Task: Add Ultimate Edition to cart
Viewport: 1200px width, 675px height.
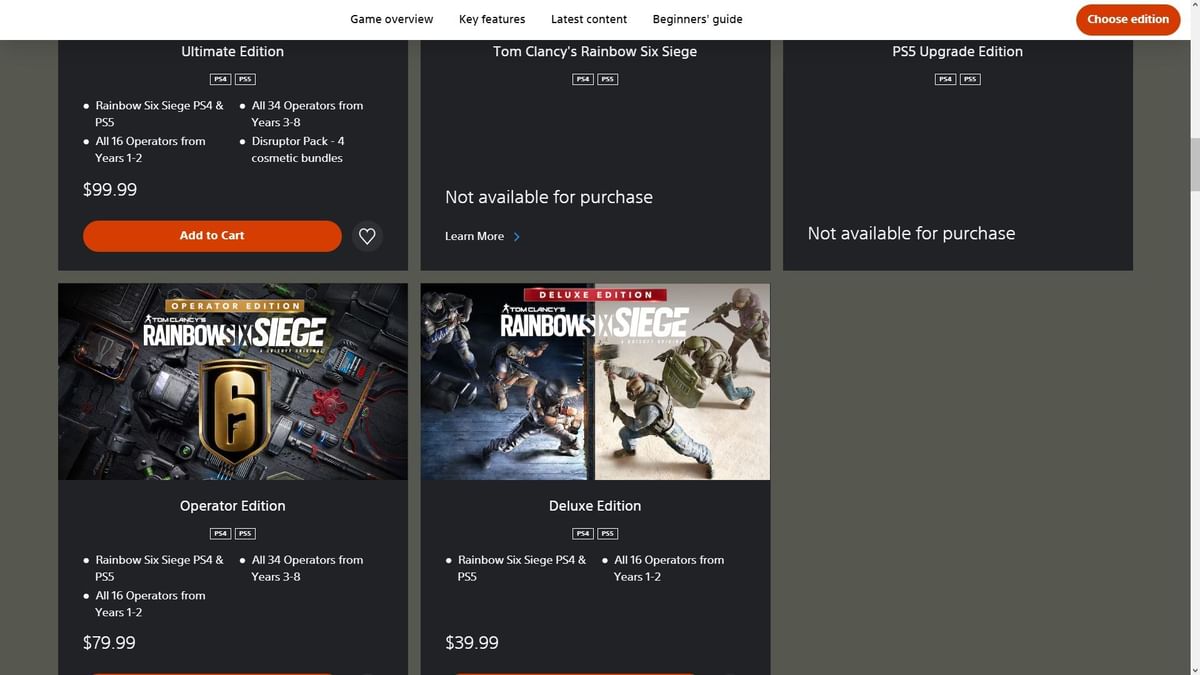Action: [212, 235]
